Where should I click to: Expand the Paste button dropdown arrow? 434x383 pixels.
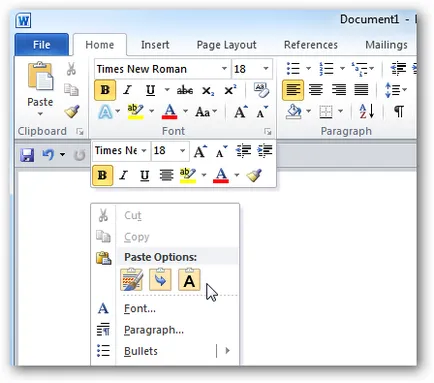tap(40, 114)
